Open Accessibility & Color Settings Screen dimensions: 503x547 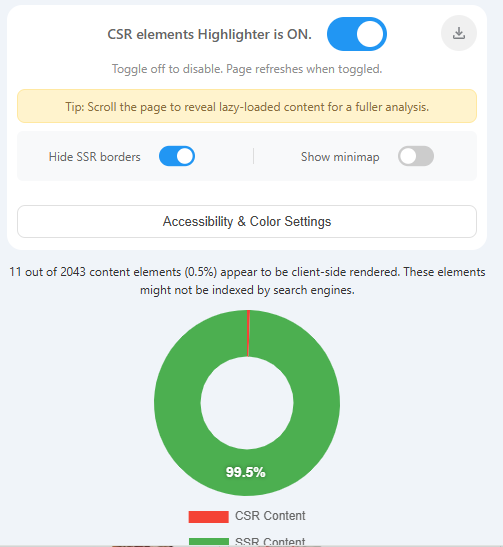247,222
